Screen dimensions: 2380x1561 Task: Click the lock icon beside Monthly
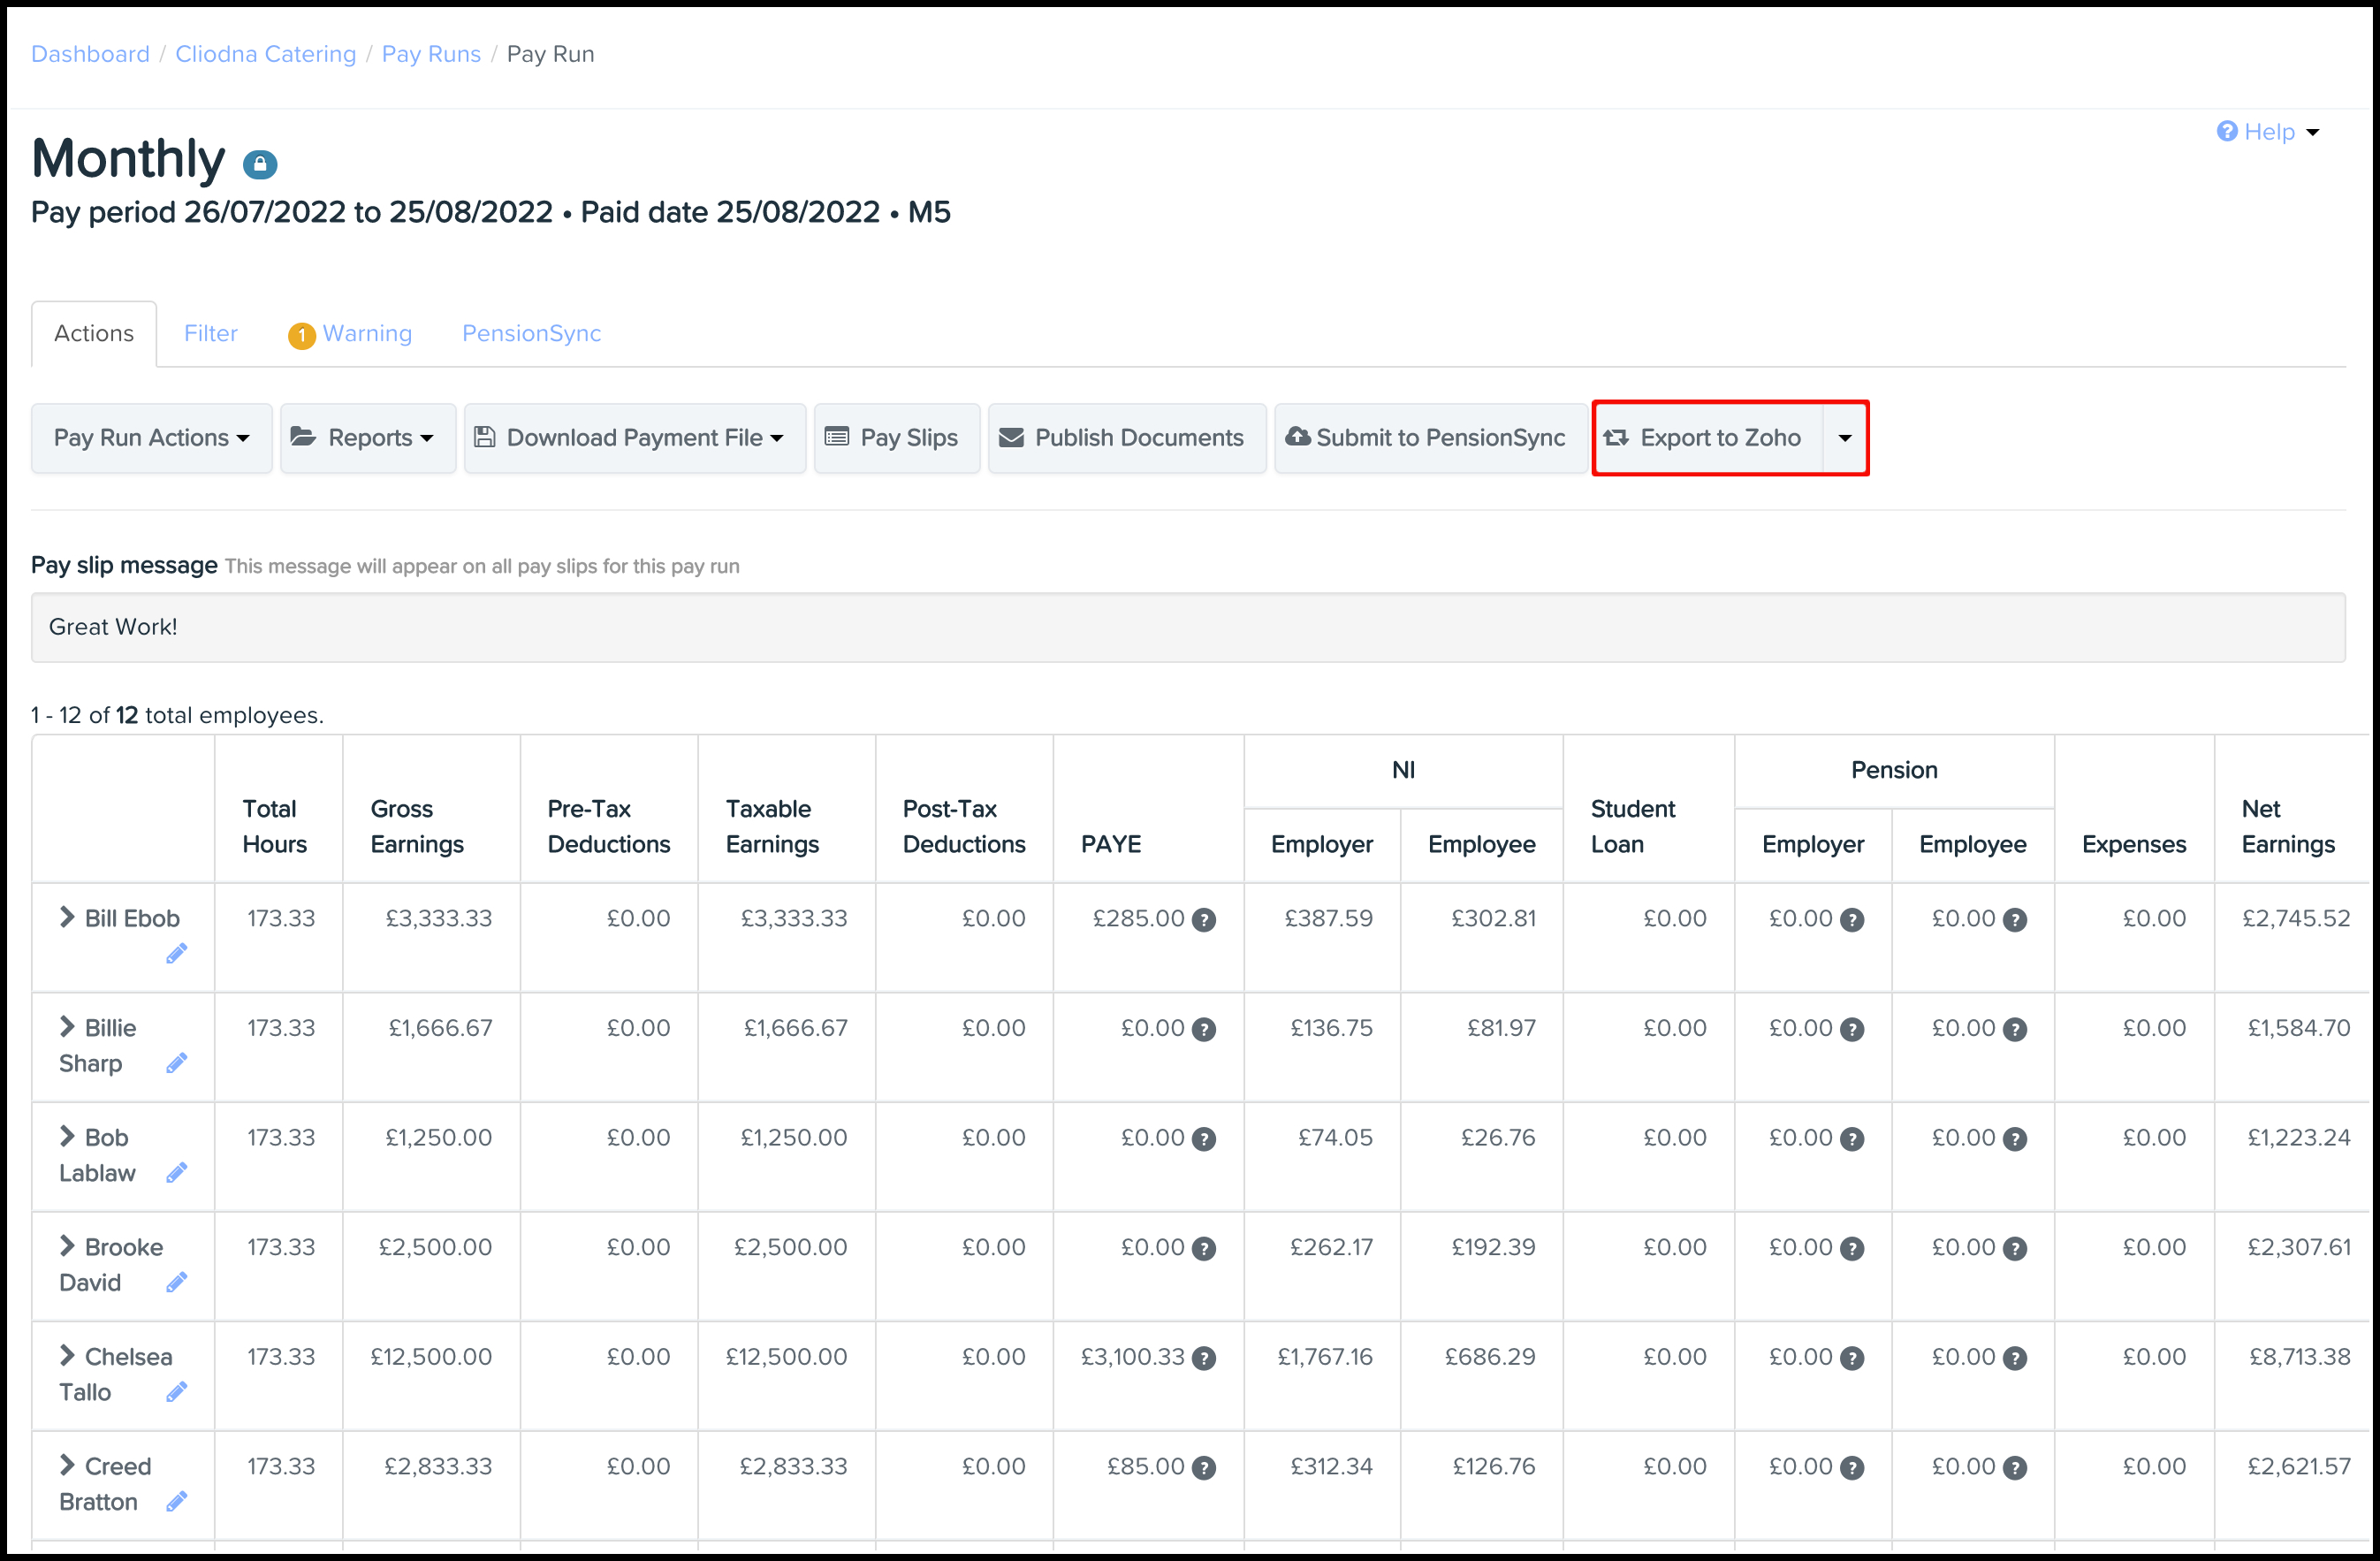[x=260, y=164]
